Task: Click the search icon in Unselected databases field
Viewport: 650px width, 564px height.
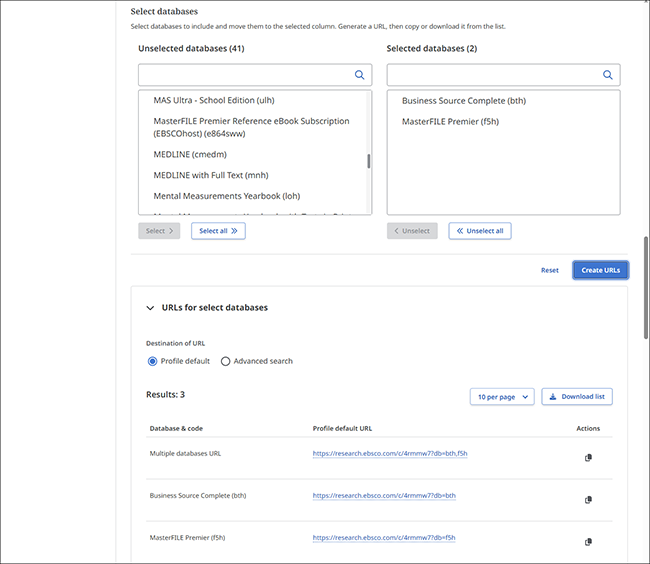Action: pos(359,75)
